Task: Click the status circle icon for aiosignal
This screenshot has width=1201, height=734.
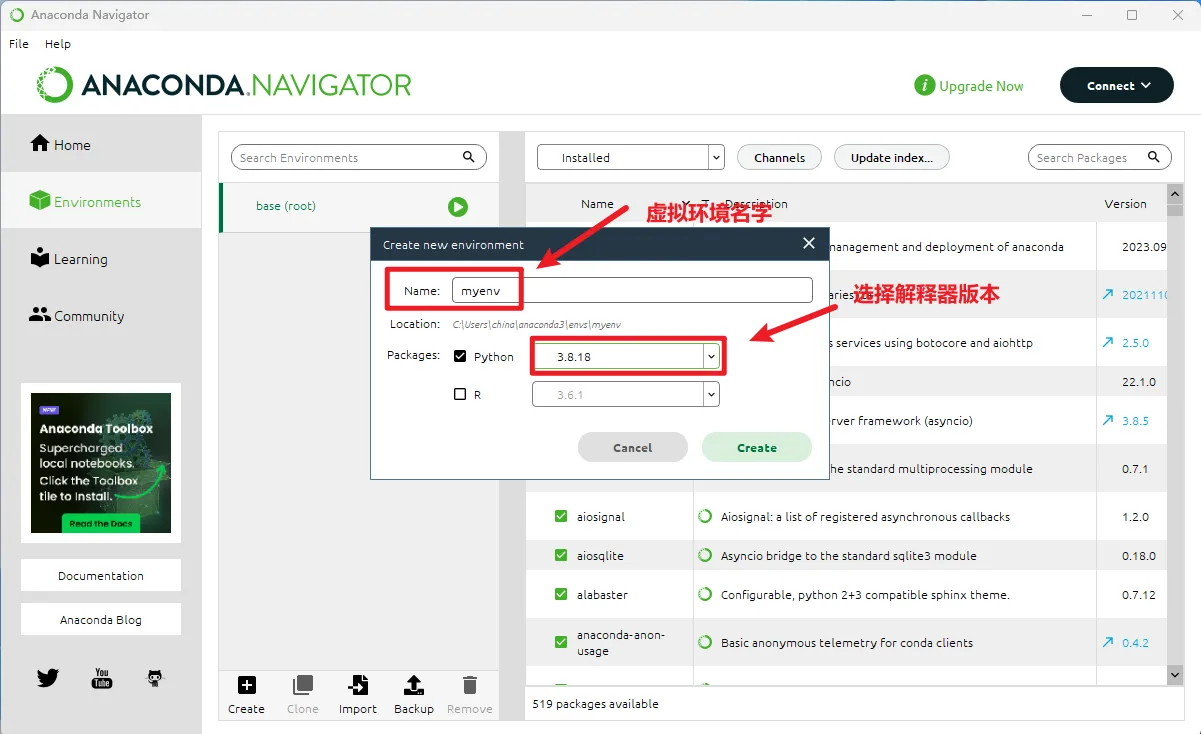Action: [x=705, y=516]
